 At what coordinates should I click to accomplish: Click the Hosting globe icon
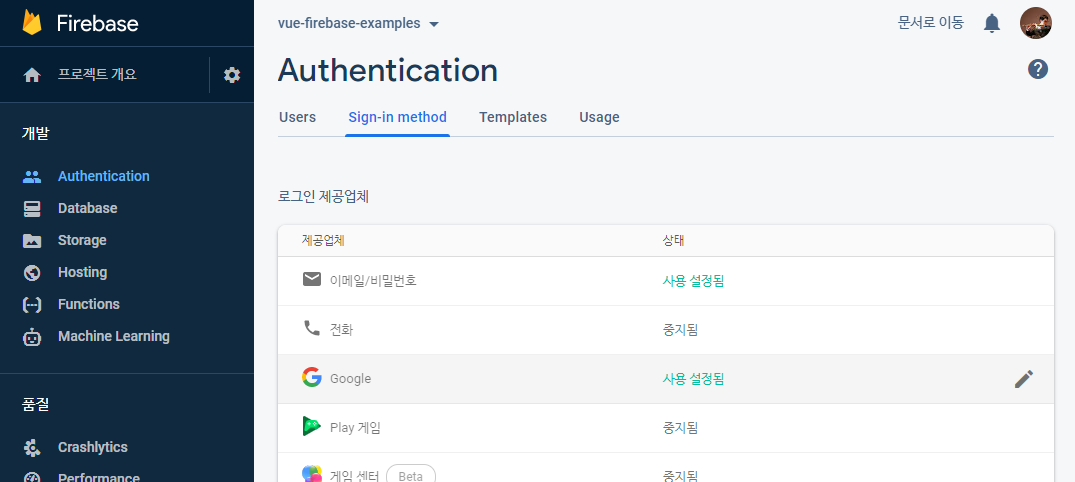point(32,273)
